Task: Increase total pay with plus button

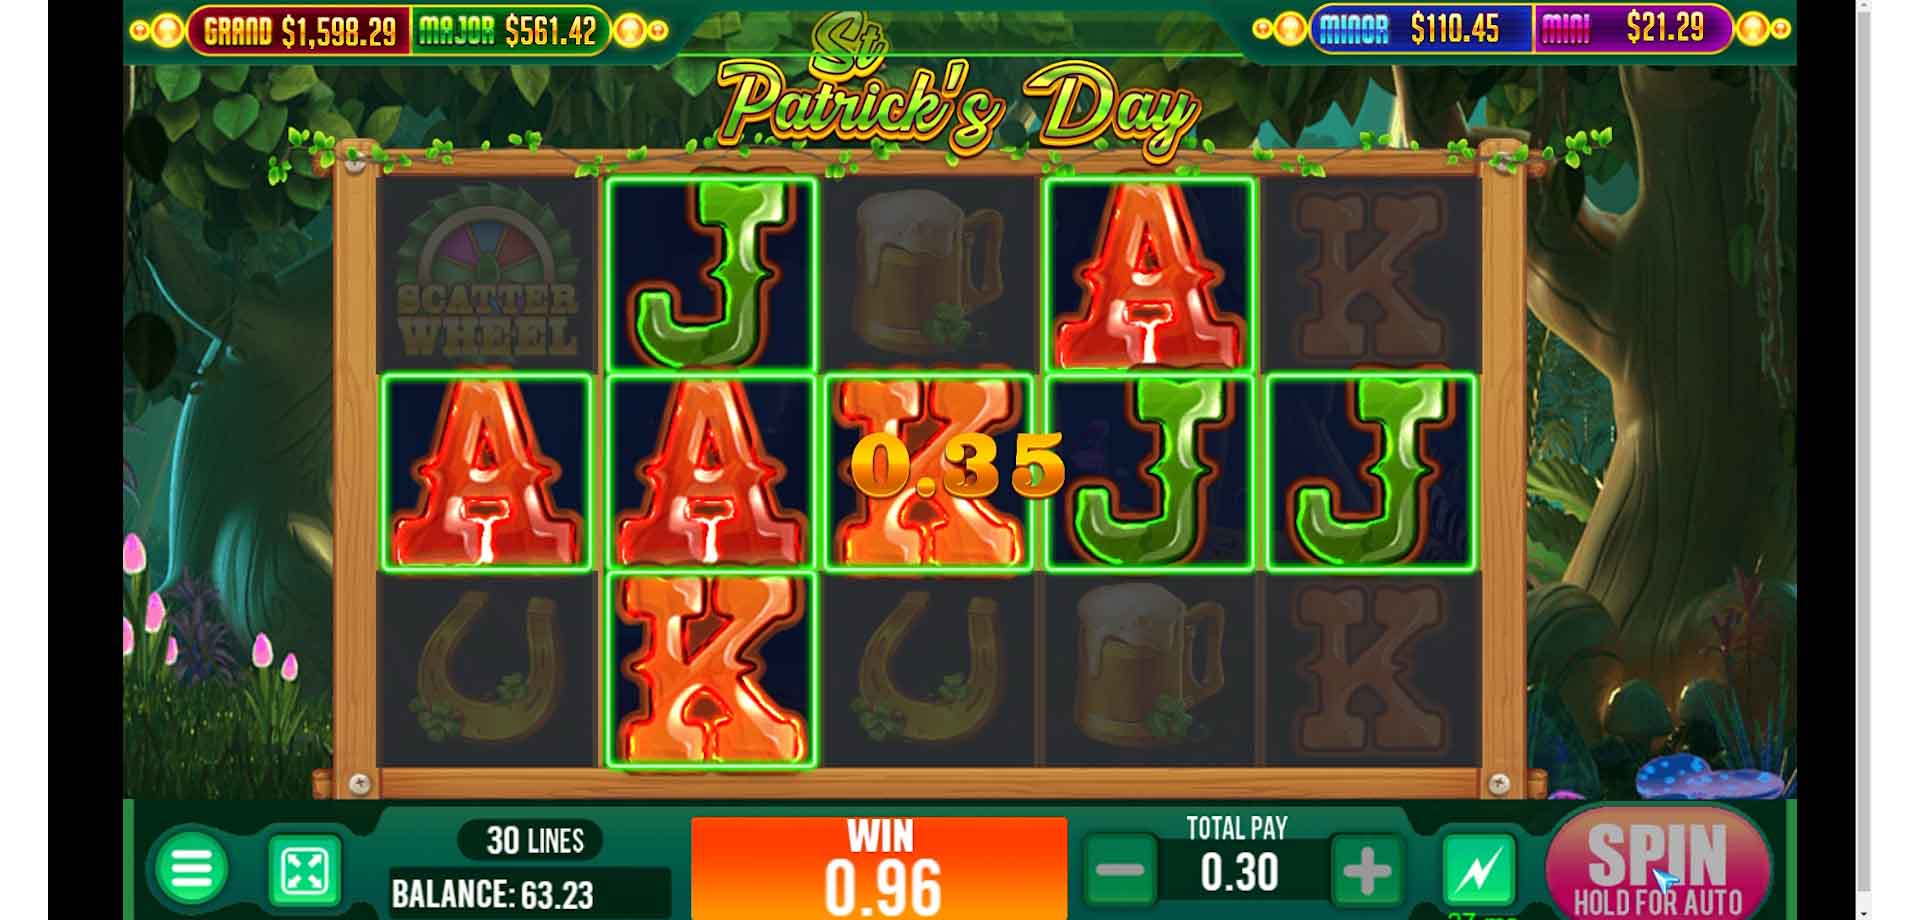Action: [x=1366, y=870]
